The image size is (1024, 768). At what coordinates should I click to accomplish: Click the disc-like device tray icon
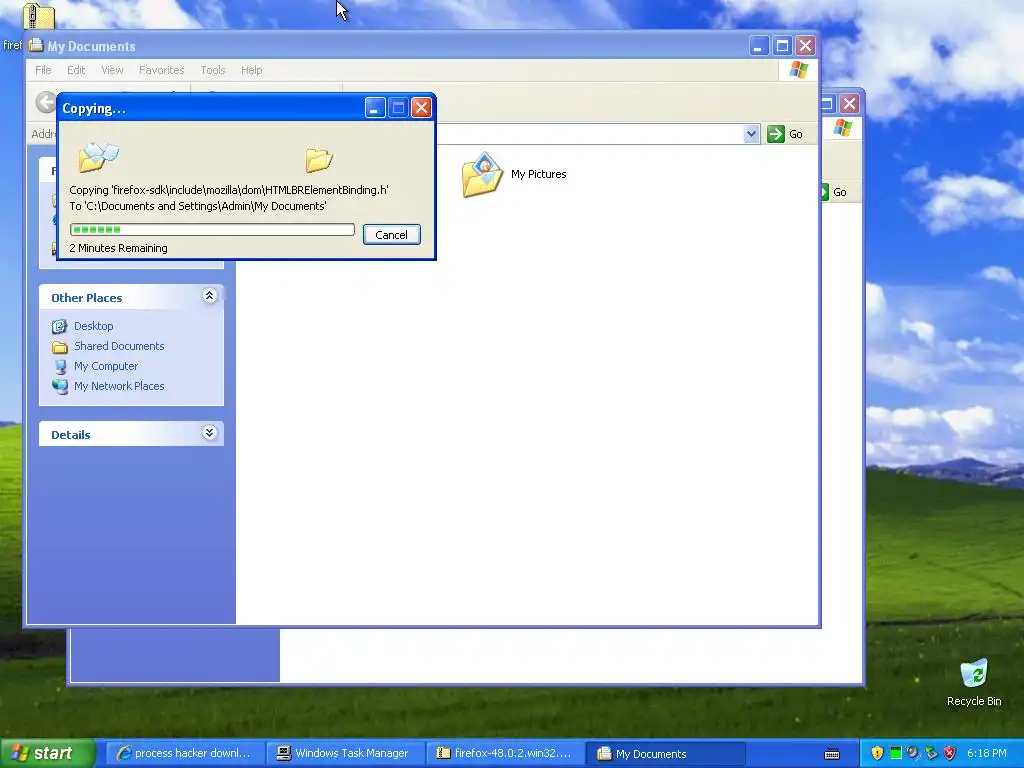tap(913, 753)
